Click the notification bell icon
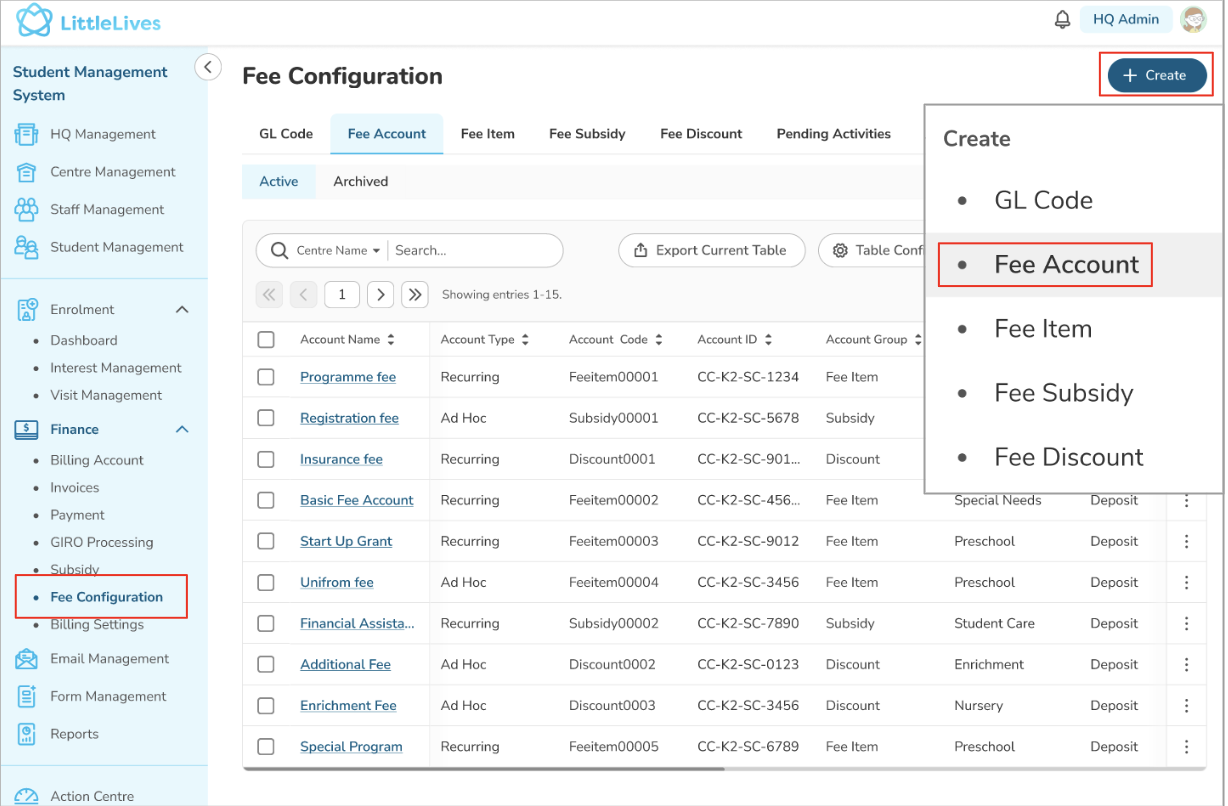Screen dimensions: 1228x806 point(1062,20)
